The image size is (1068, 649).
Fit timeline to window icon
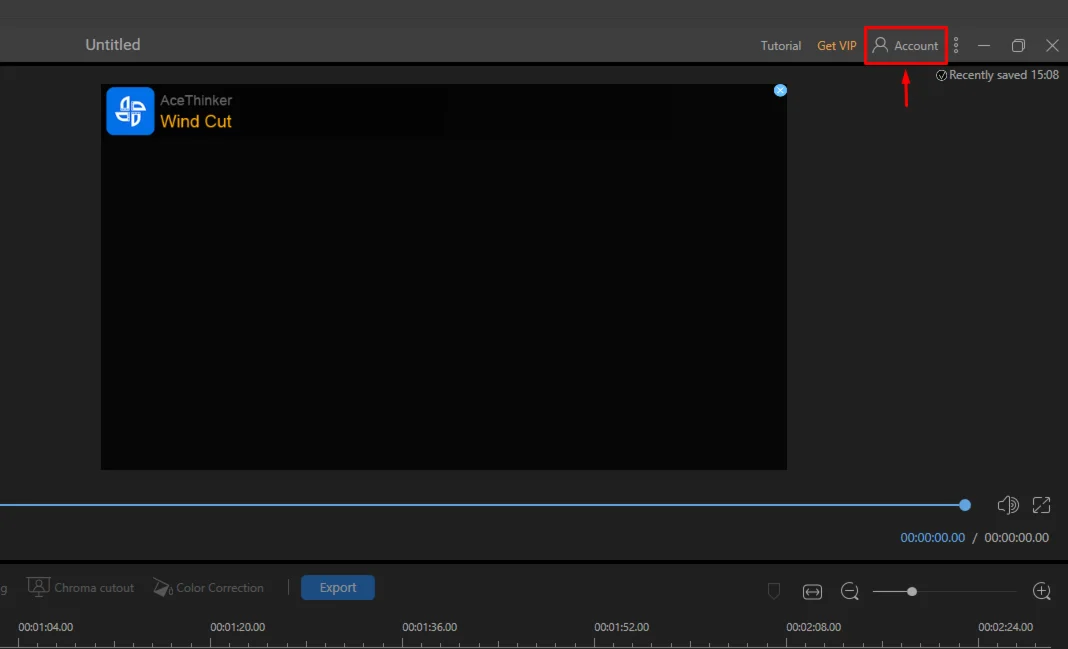coord(812,591)
